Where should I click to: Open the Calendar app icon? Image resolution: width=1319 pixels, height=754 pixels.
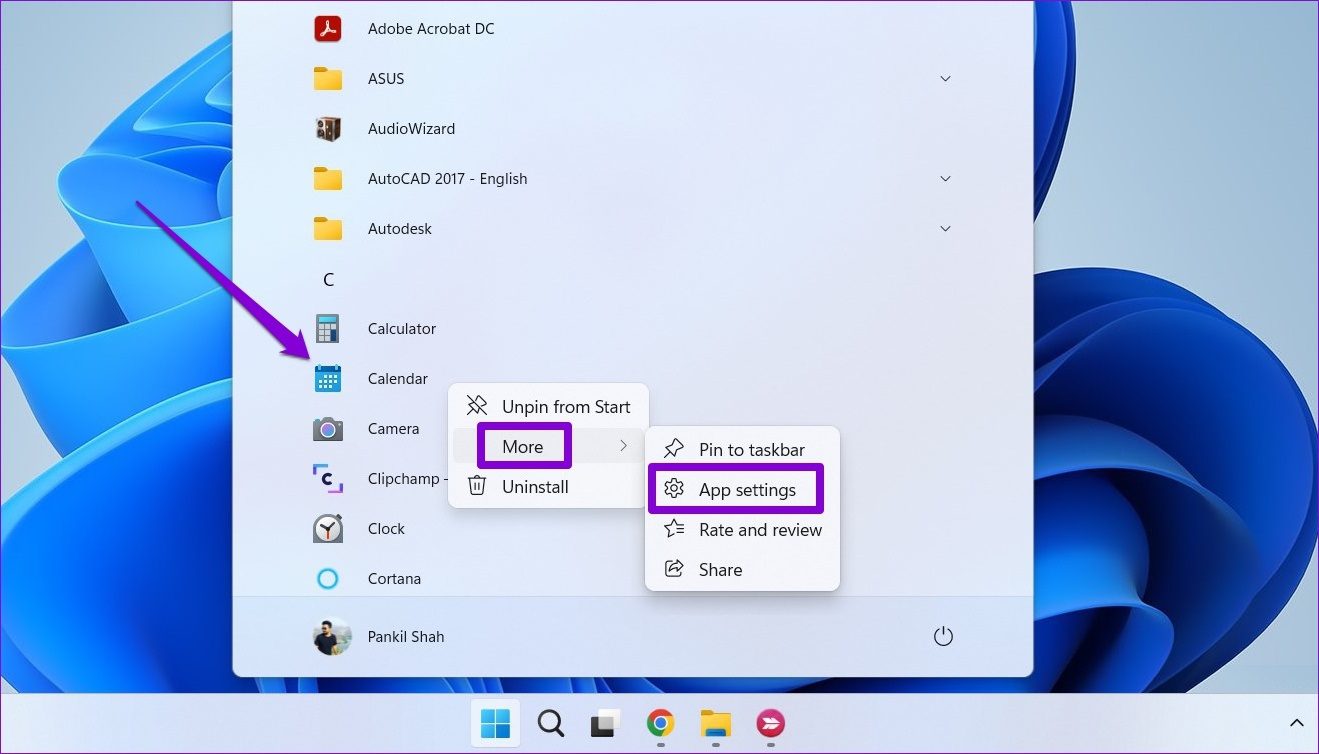[x=328, y=379]
